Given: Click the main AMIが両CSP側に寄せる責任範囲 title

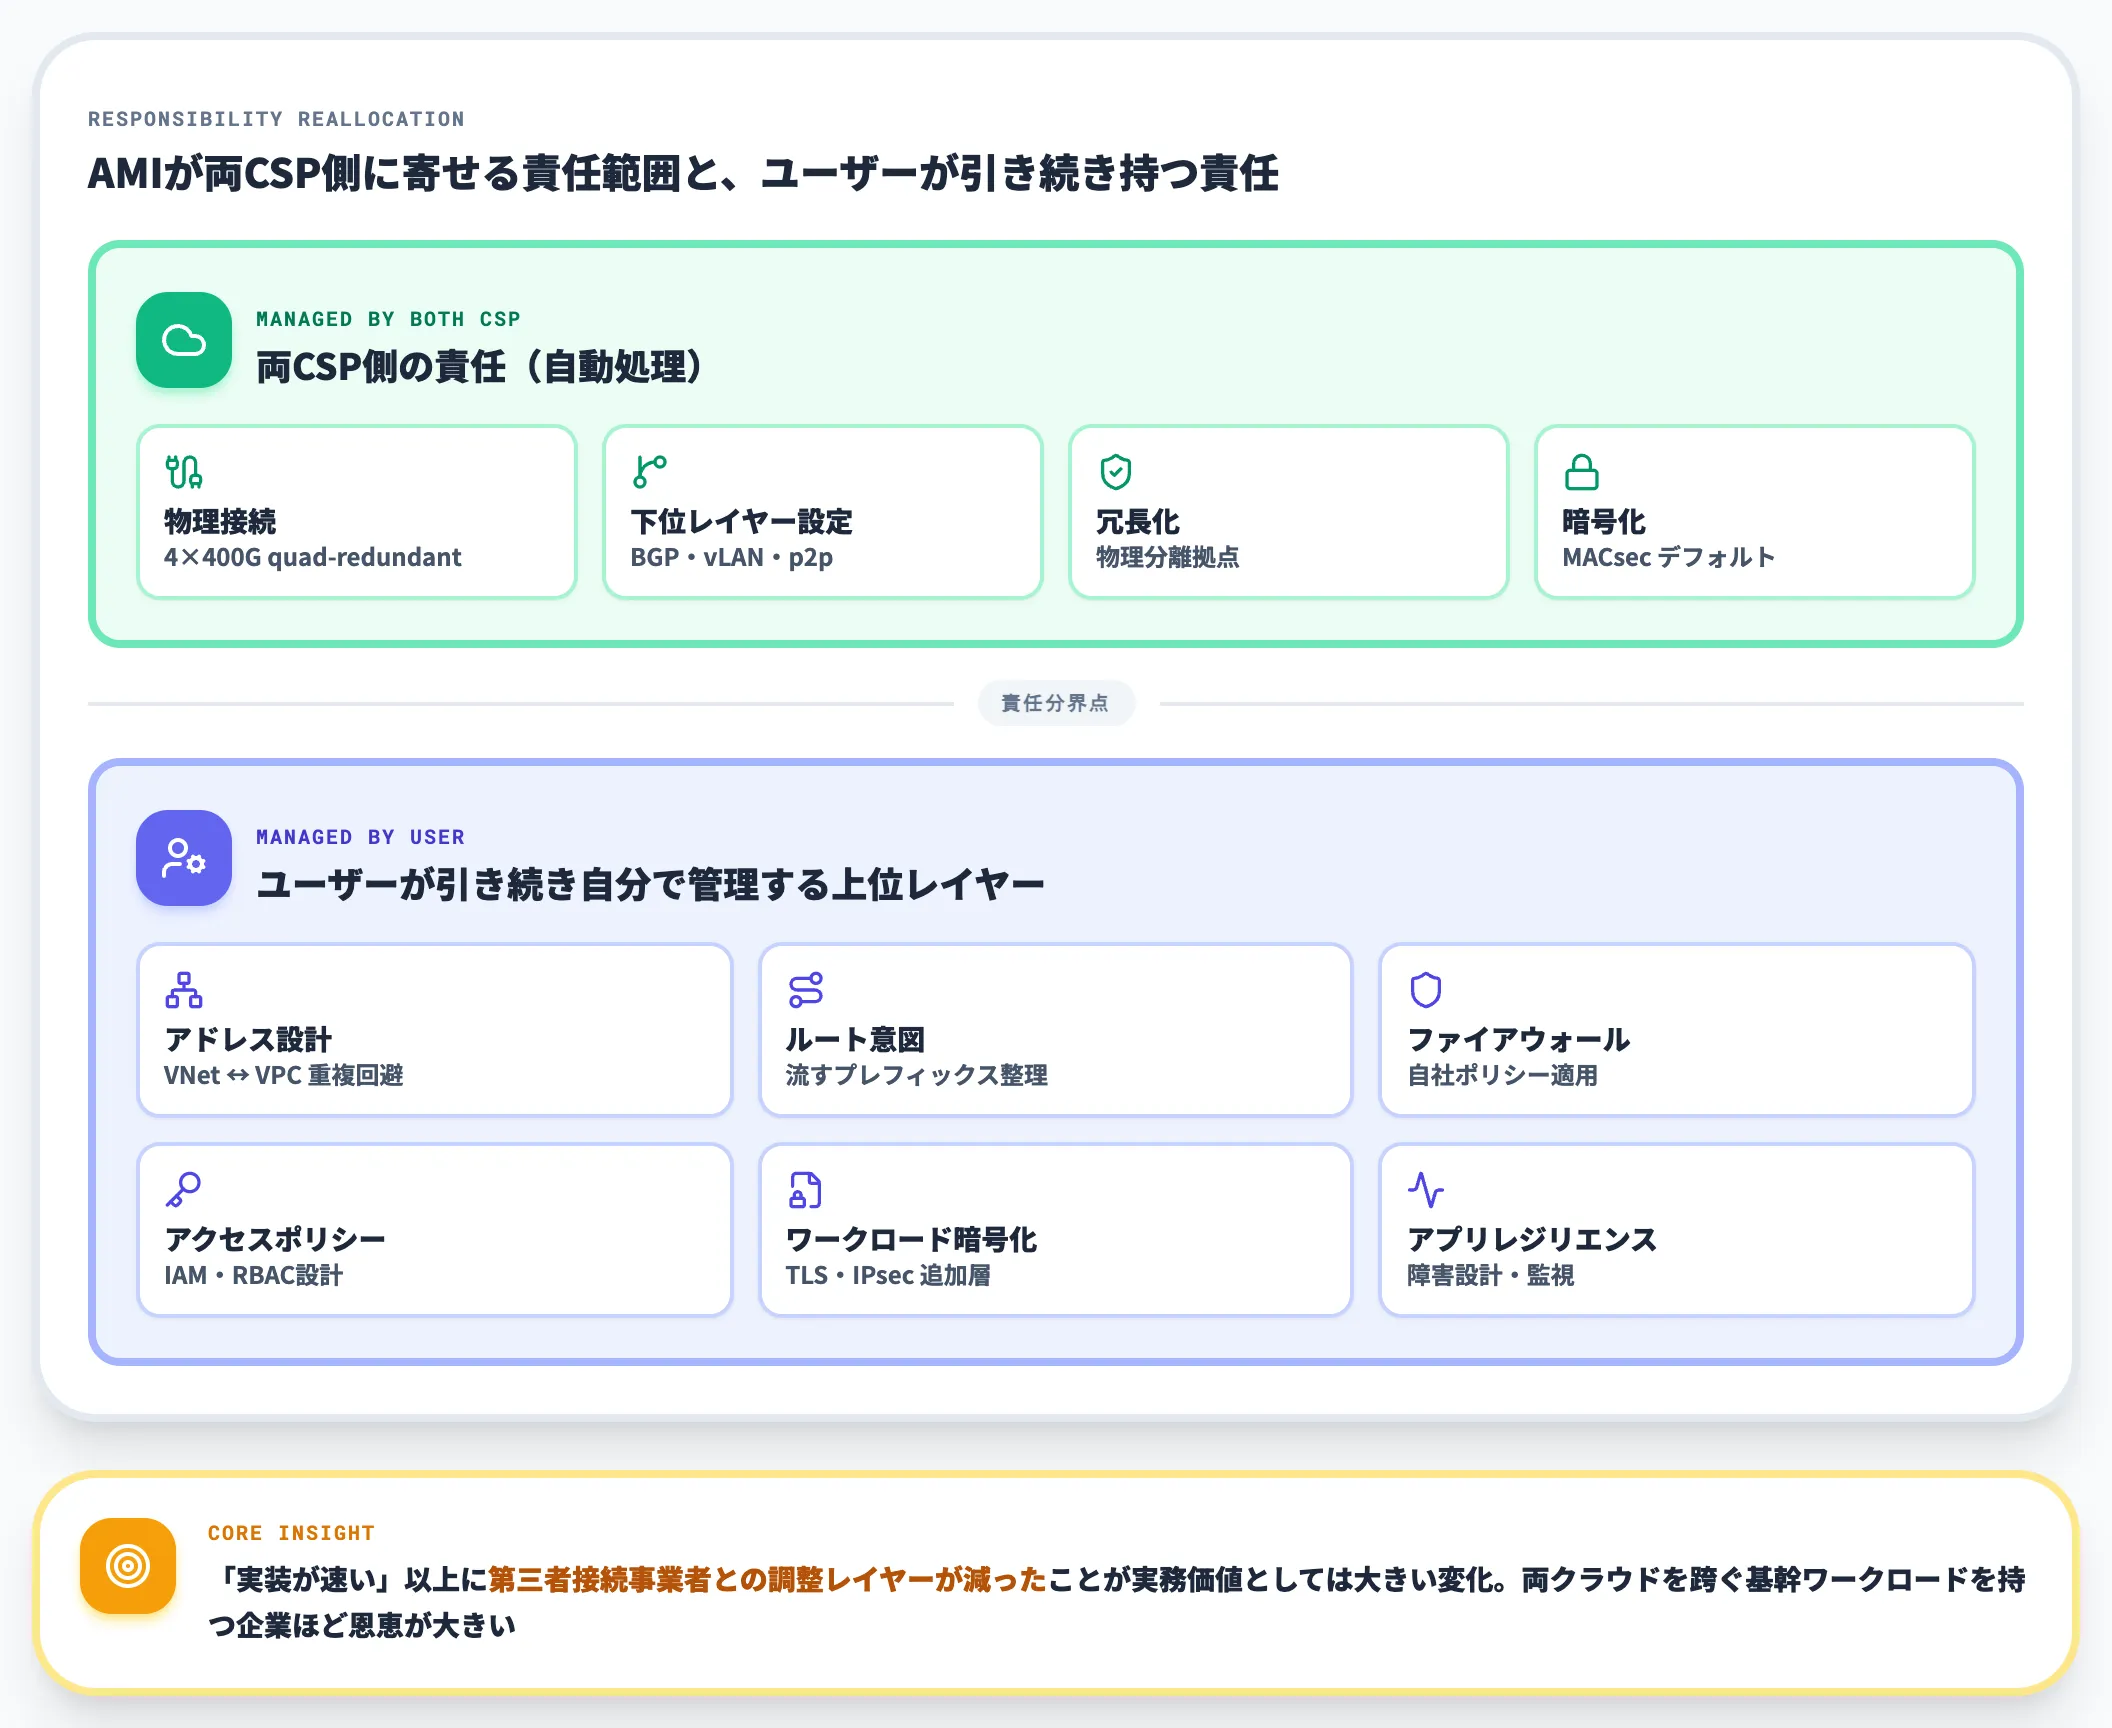Looking at the screenshot, I should pos(683,172).
